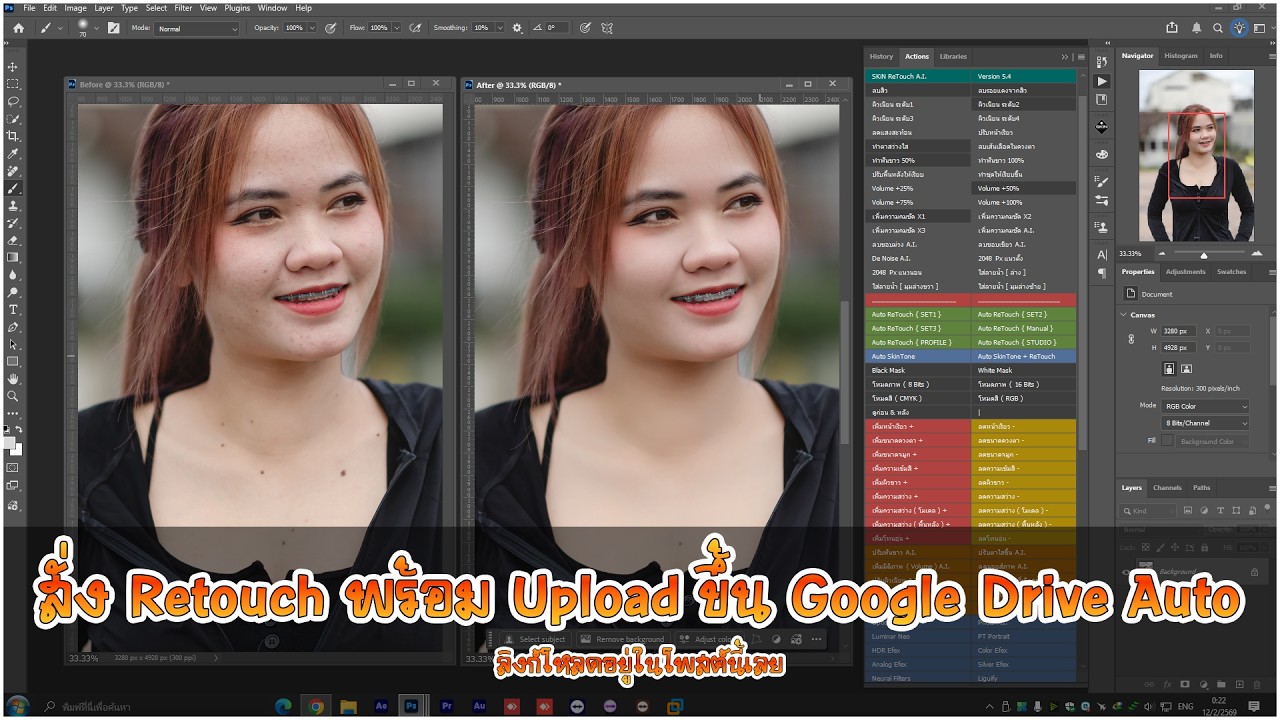Select the Eraser tool

[x=13, y=240]
